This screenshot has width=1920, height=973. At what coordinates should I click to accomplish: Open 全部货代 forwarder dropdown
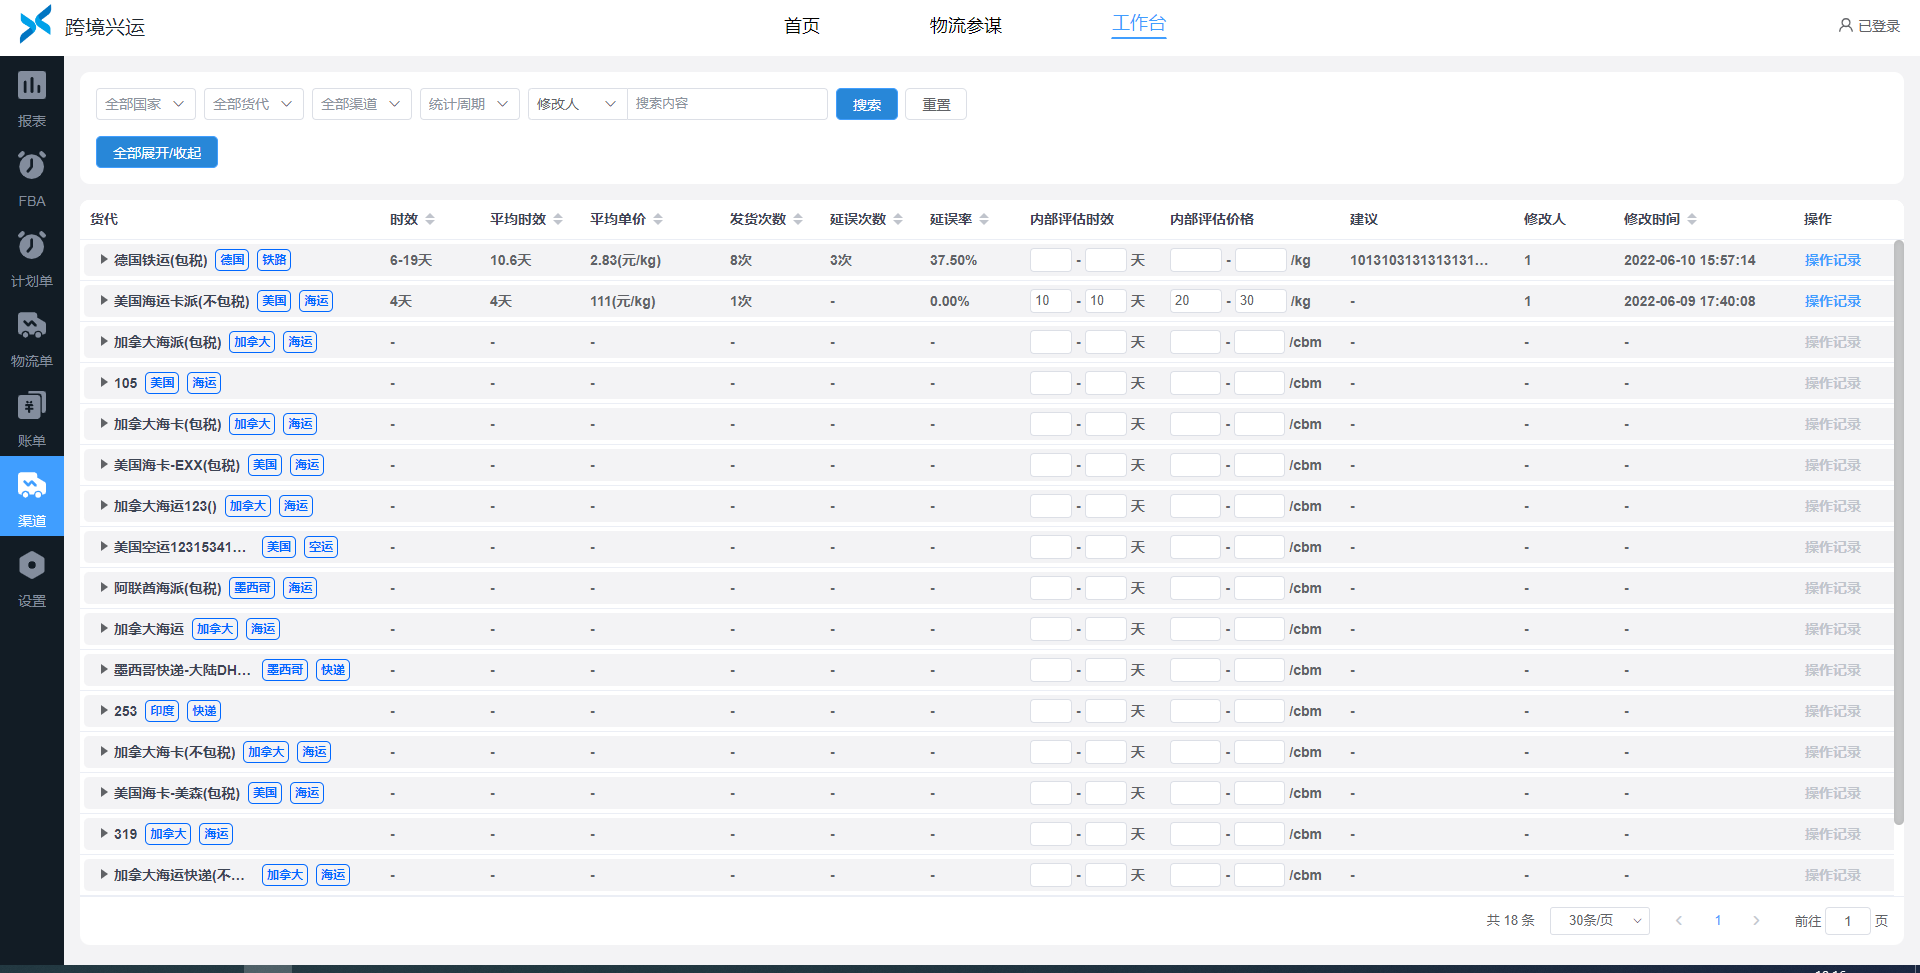(254, 104)
